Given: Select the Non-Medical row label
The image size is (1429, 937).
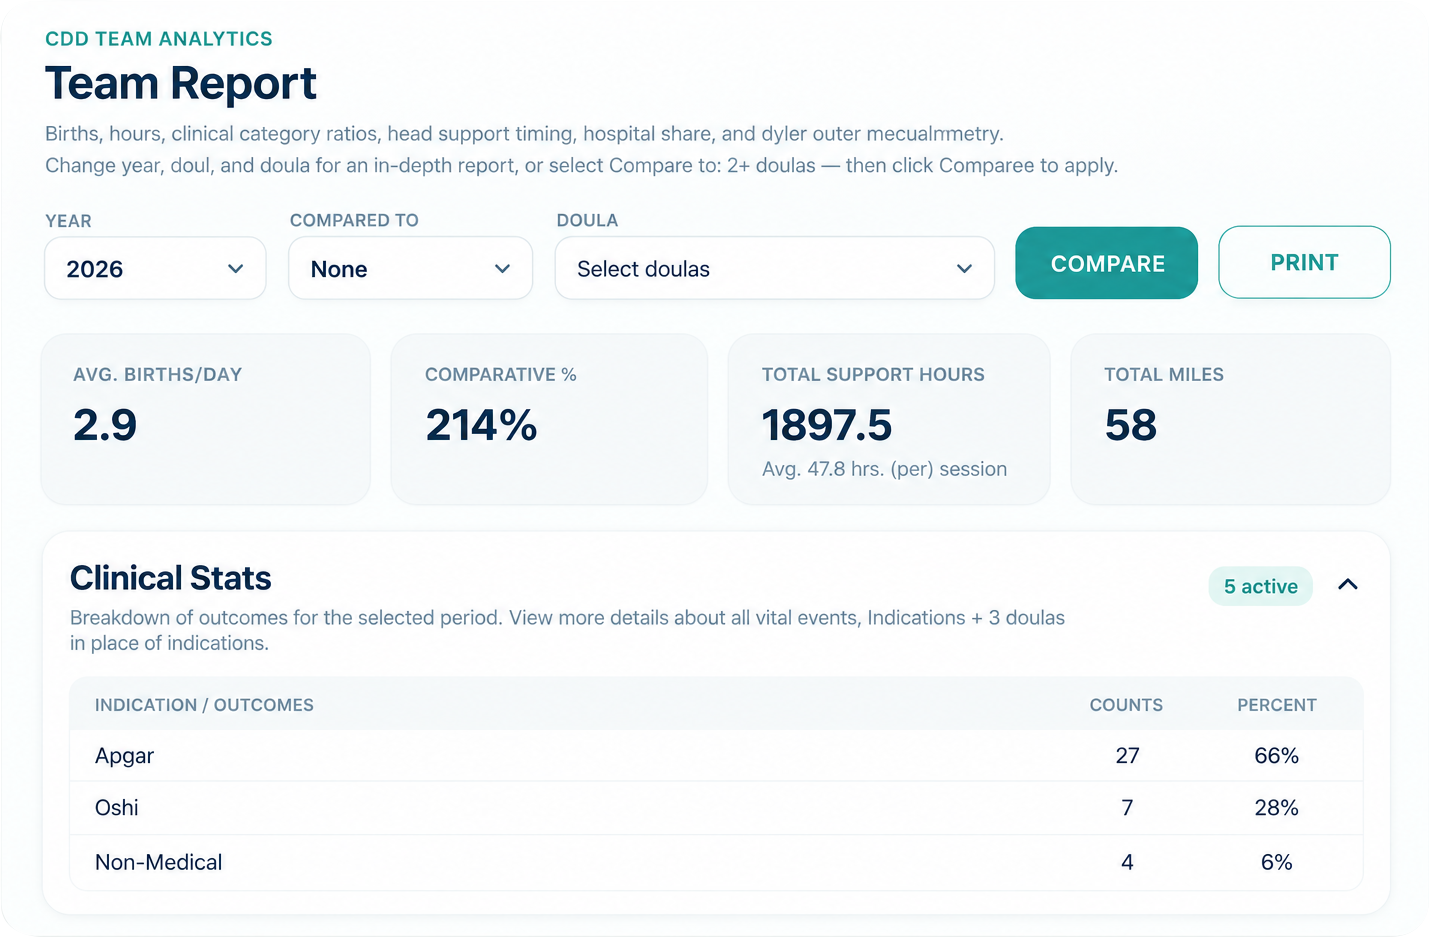Looking at the screenshot, I should [158, 862].
